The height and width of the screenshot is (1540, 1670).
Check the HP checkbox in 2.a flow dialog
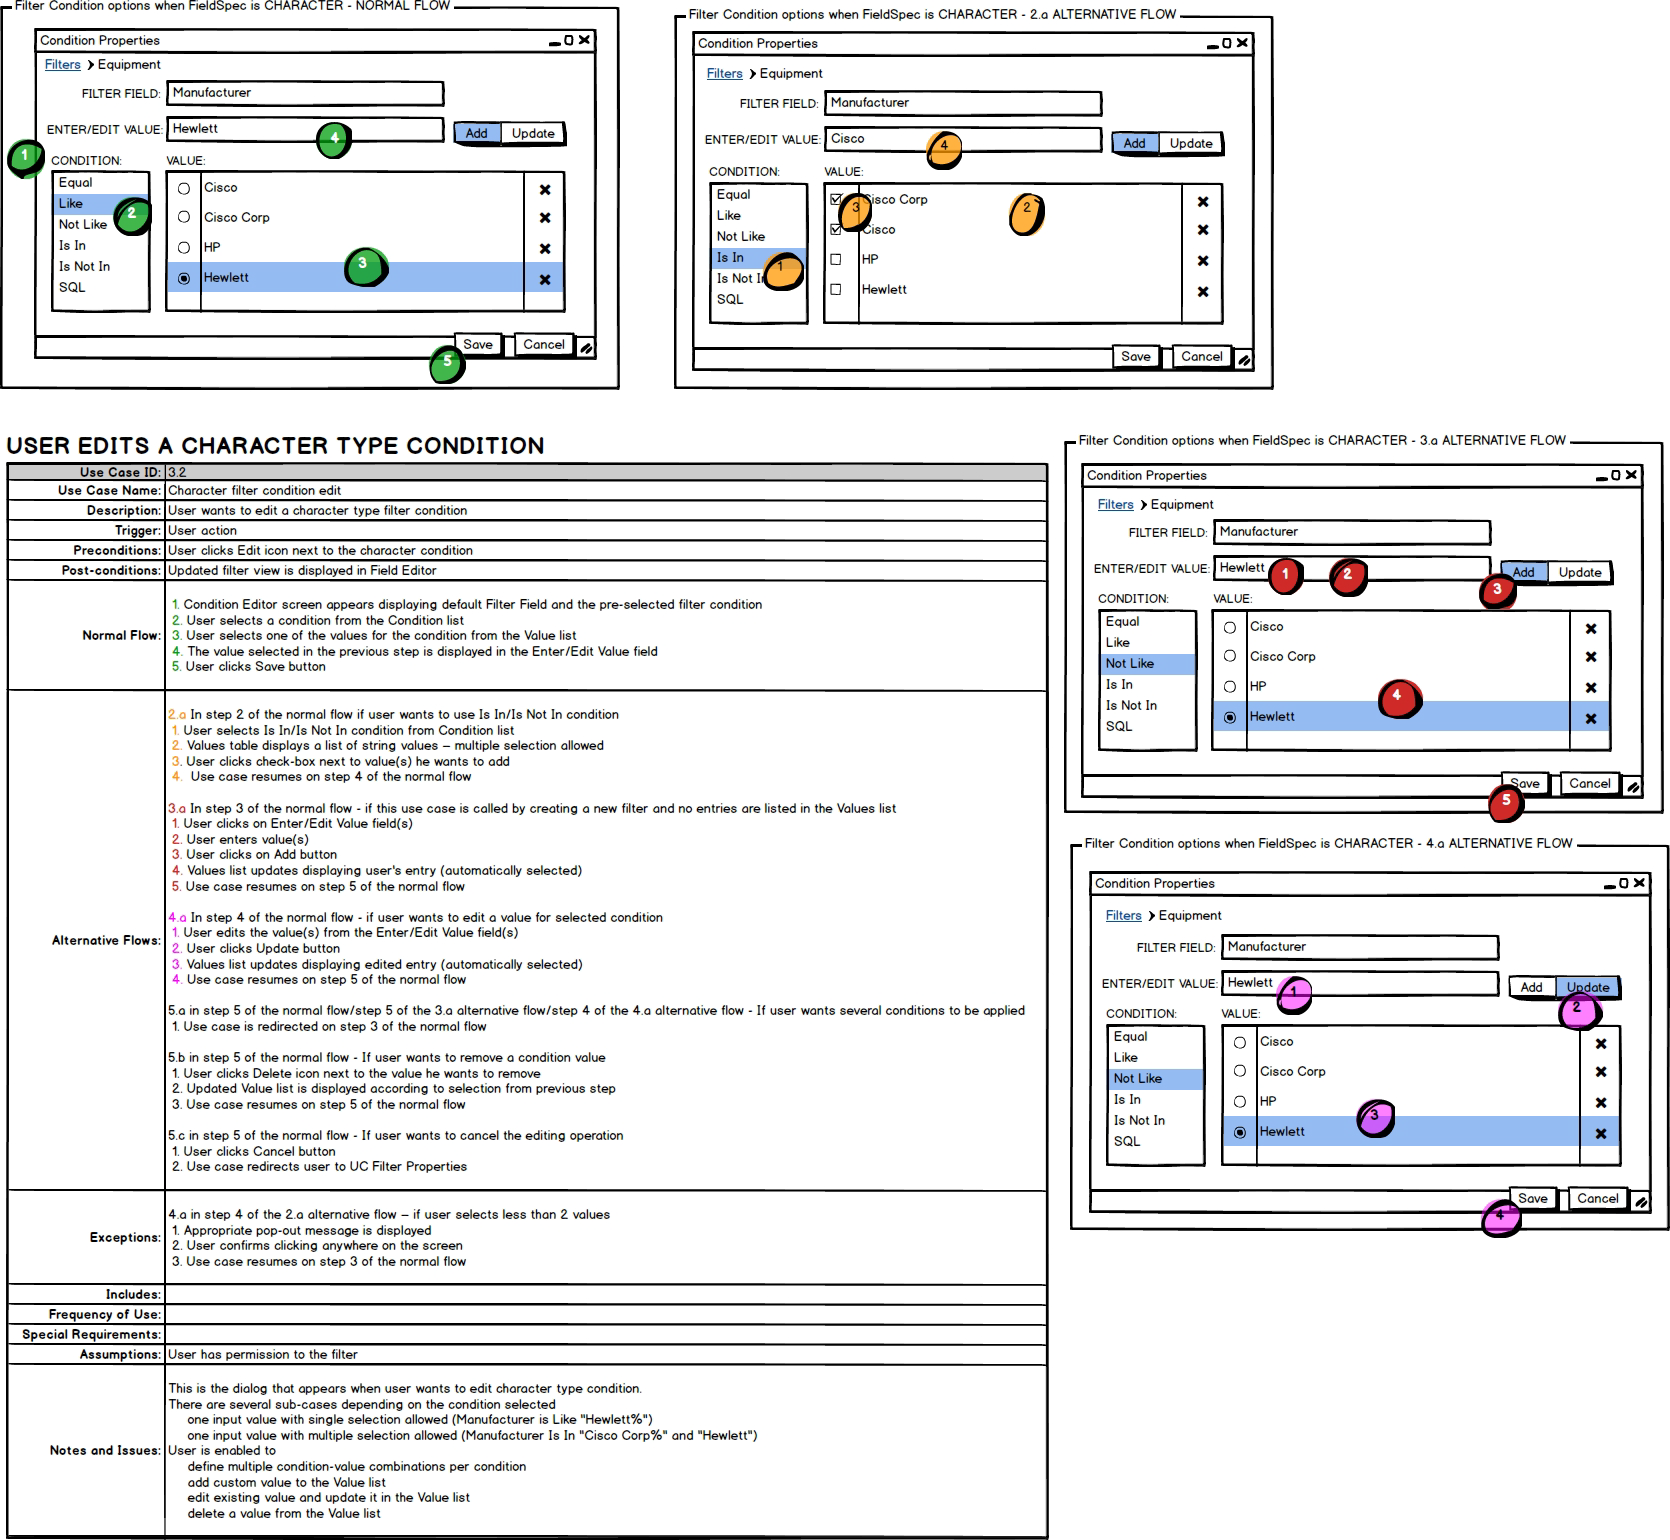coord(836,259)
